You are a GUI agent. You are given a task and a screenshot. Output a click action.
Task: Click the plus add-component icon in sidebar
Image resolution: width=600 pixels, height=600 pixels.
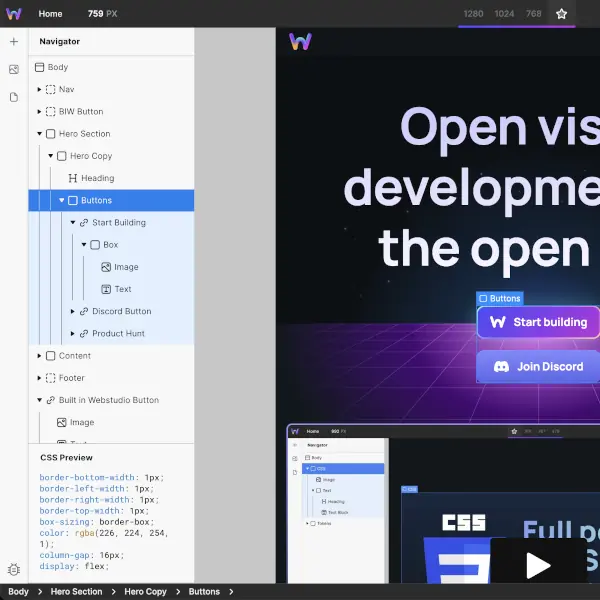tap(14, 41)
